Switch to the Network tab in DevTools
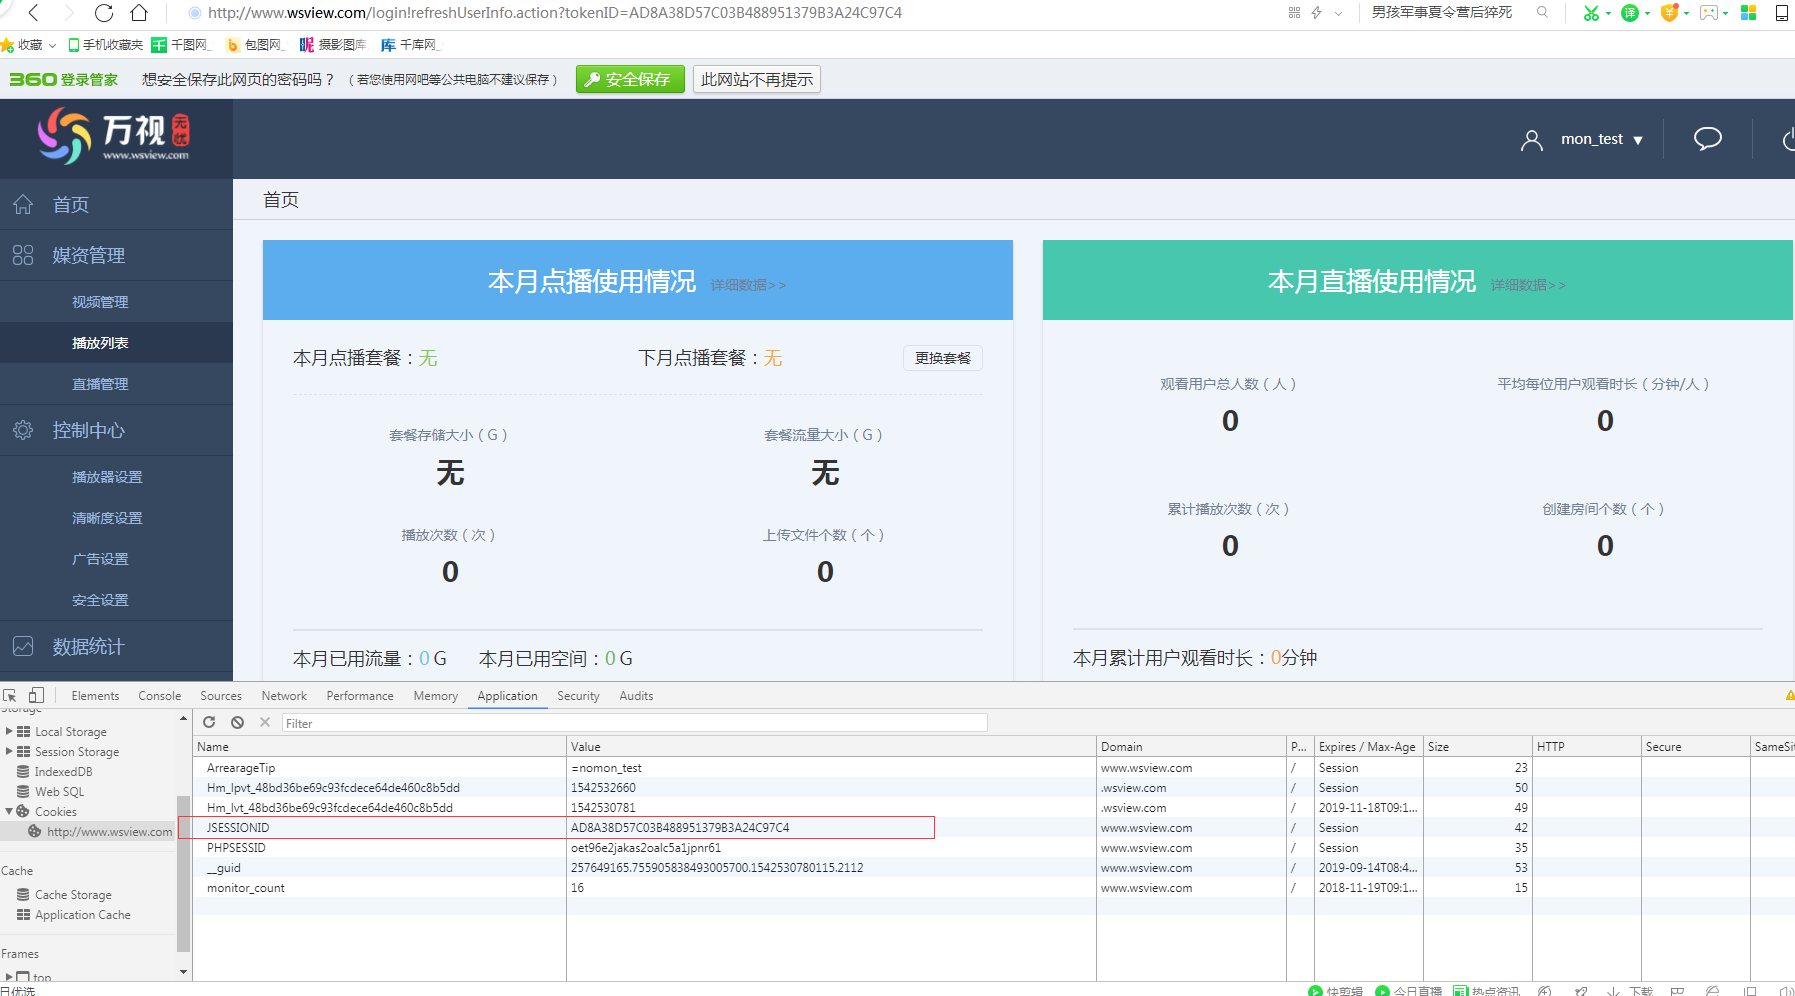The image size is (1795, 996). [x=283, y=695]
